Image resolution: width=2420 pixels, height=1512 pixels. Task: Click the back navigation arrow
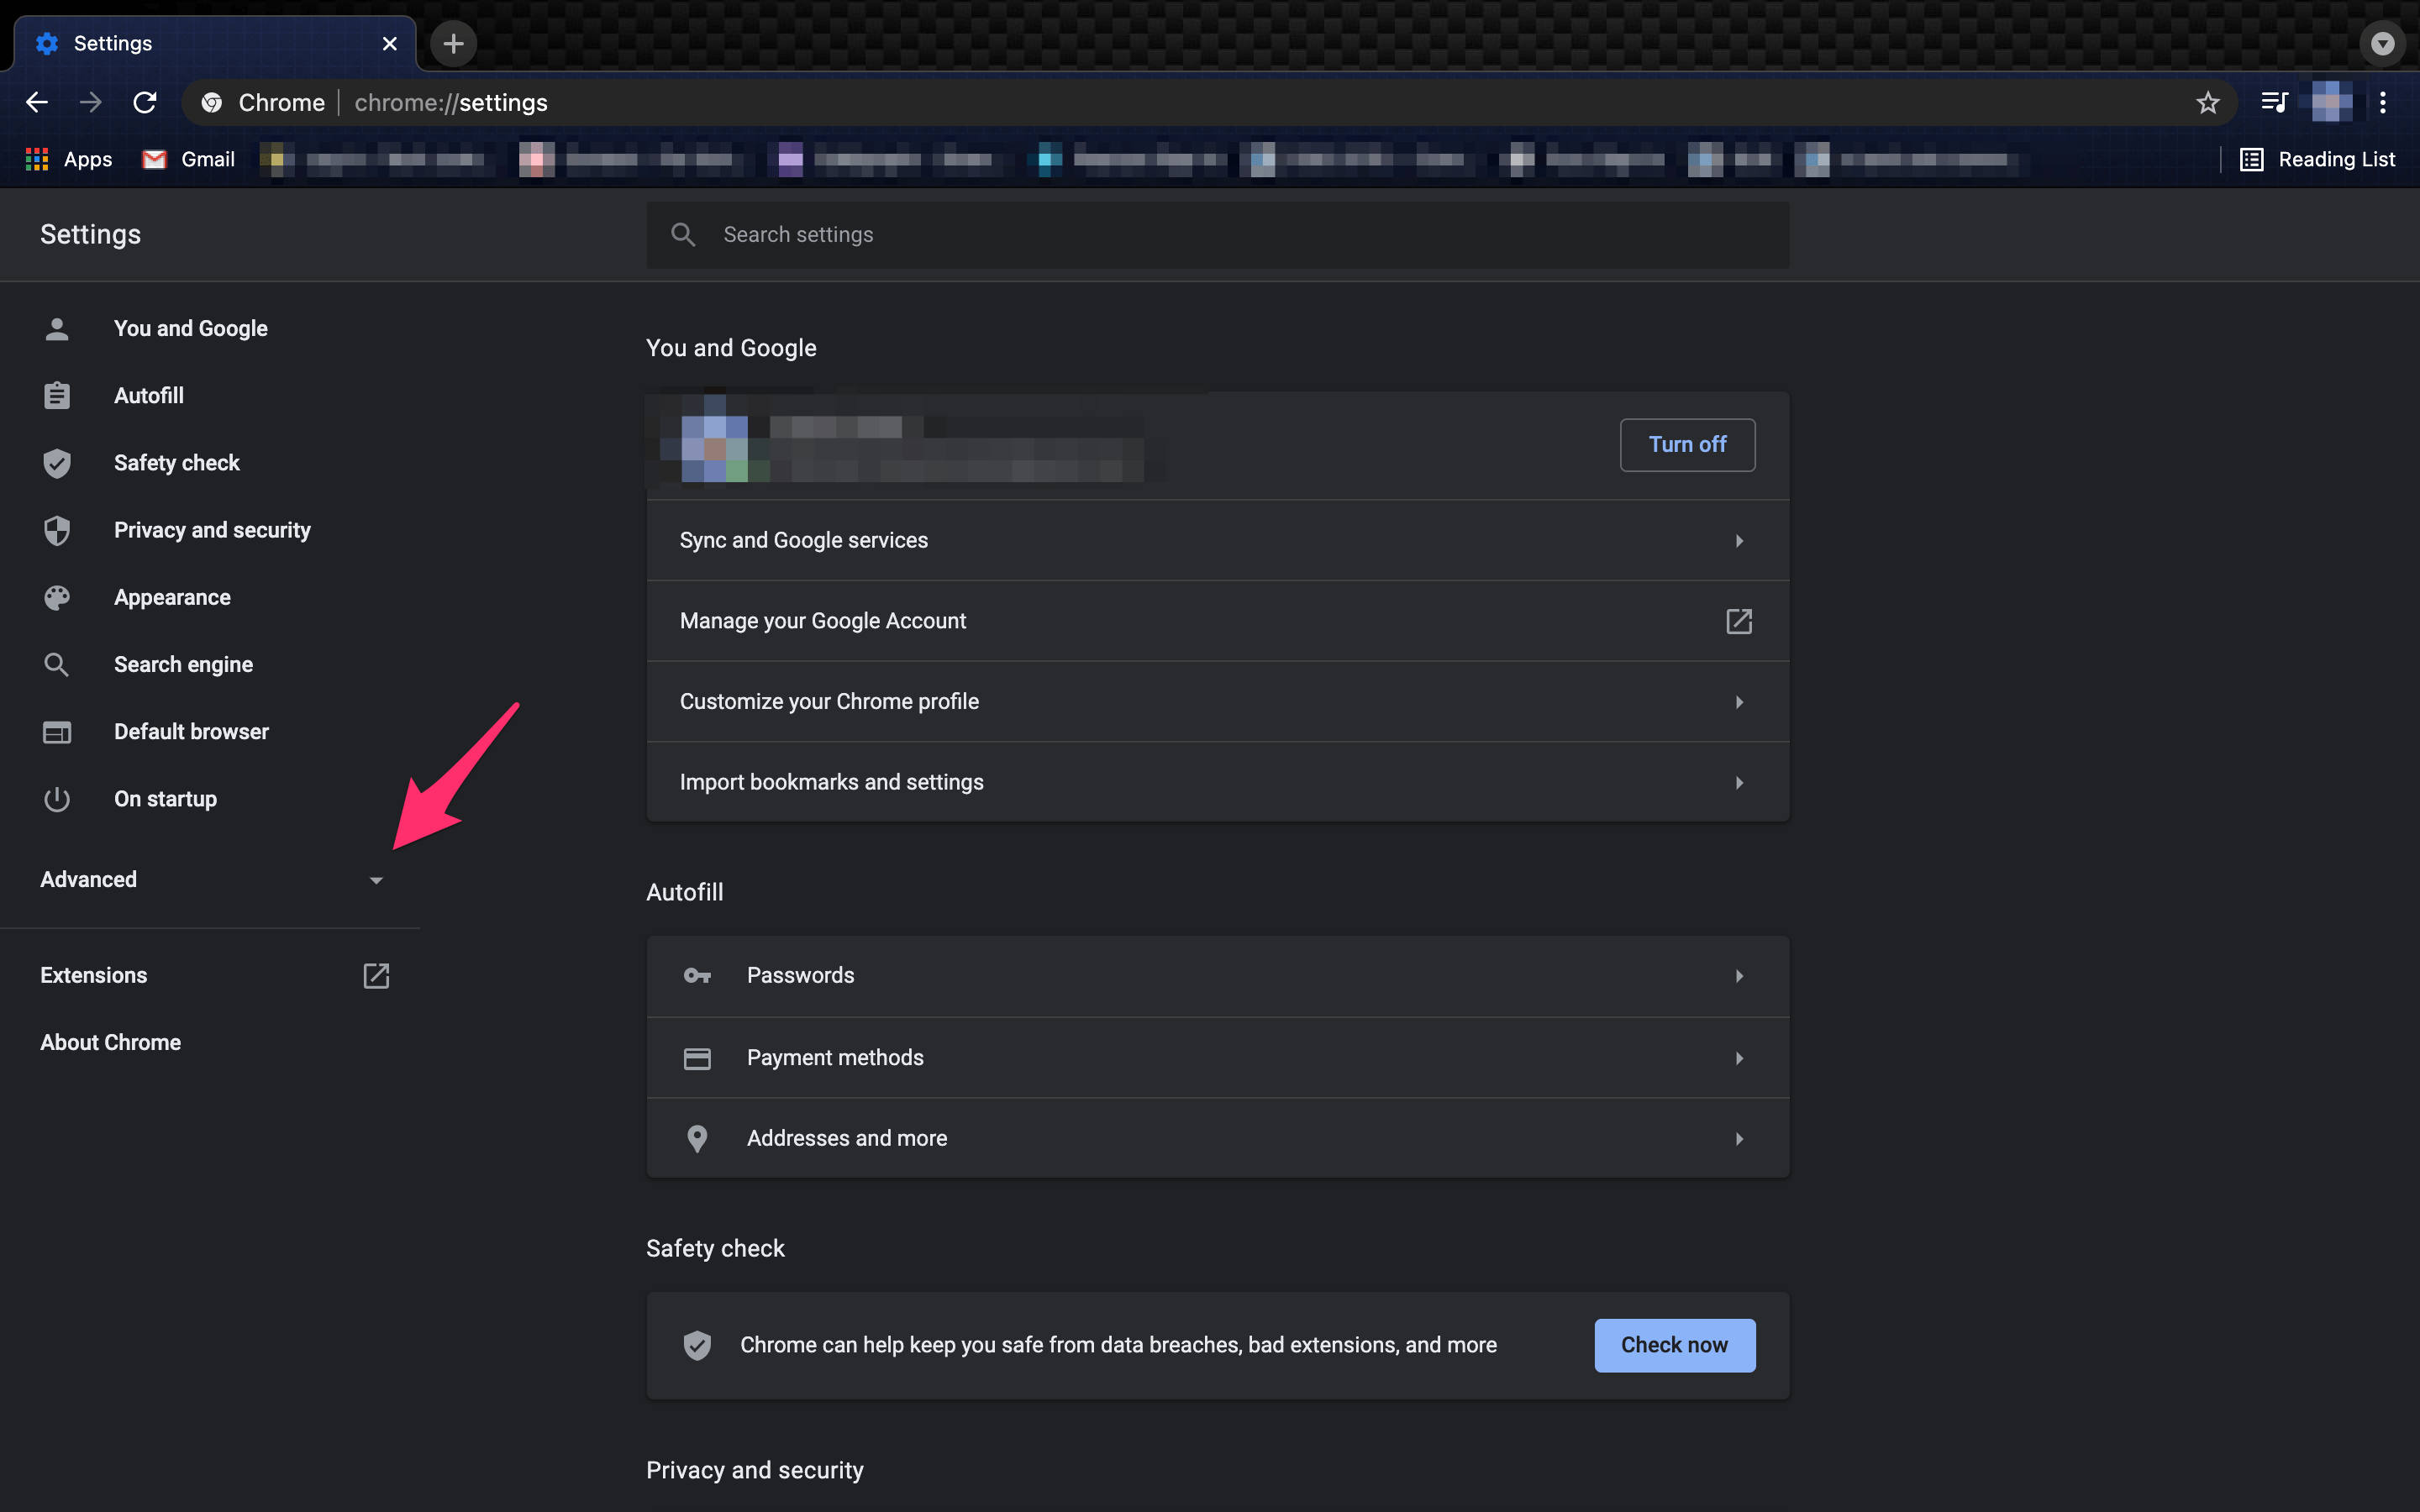[x=37, y=102]
